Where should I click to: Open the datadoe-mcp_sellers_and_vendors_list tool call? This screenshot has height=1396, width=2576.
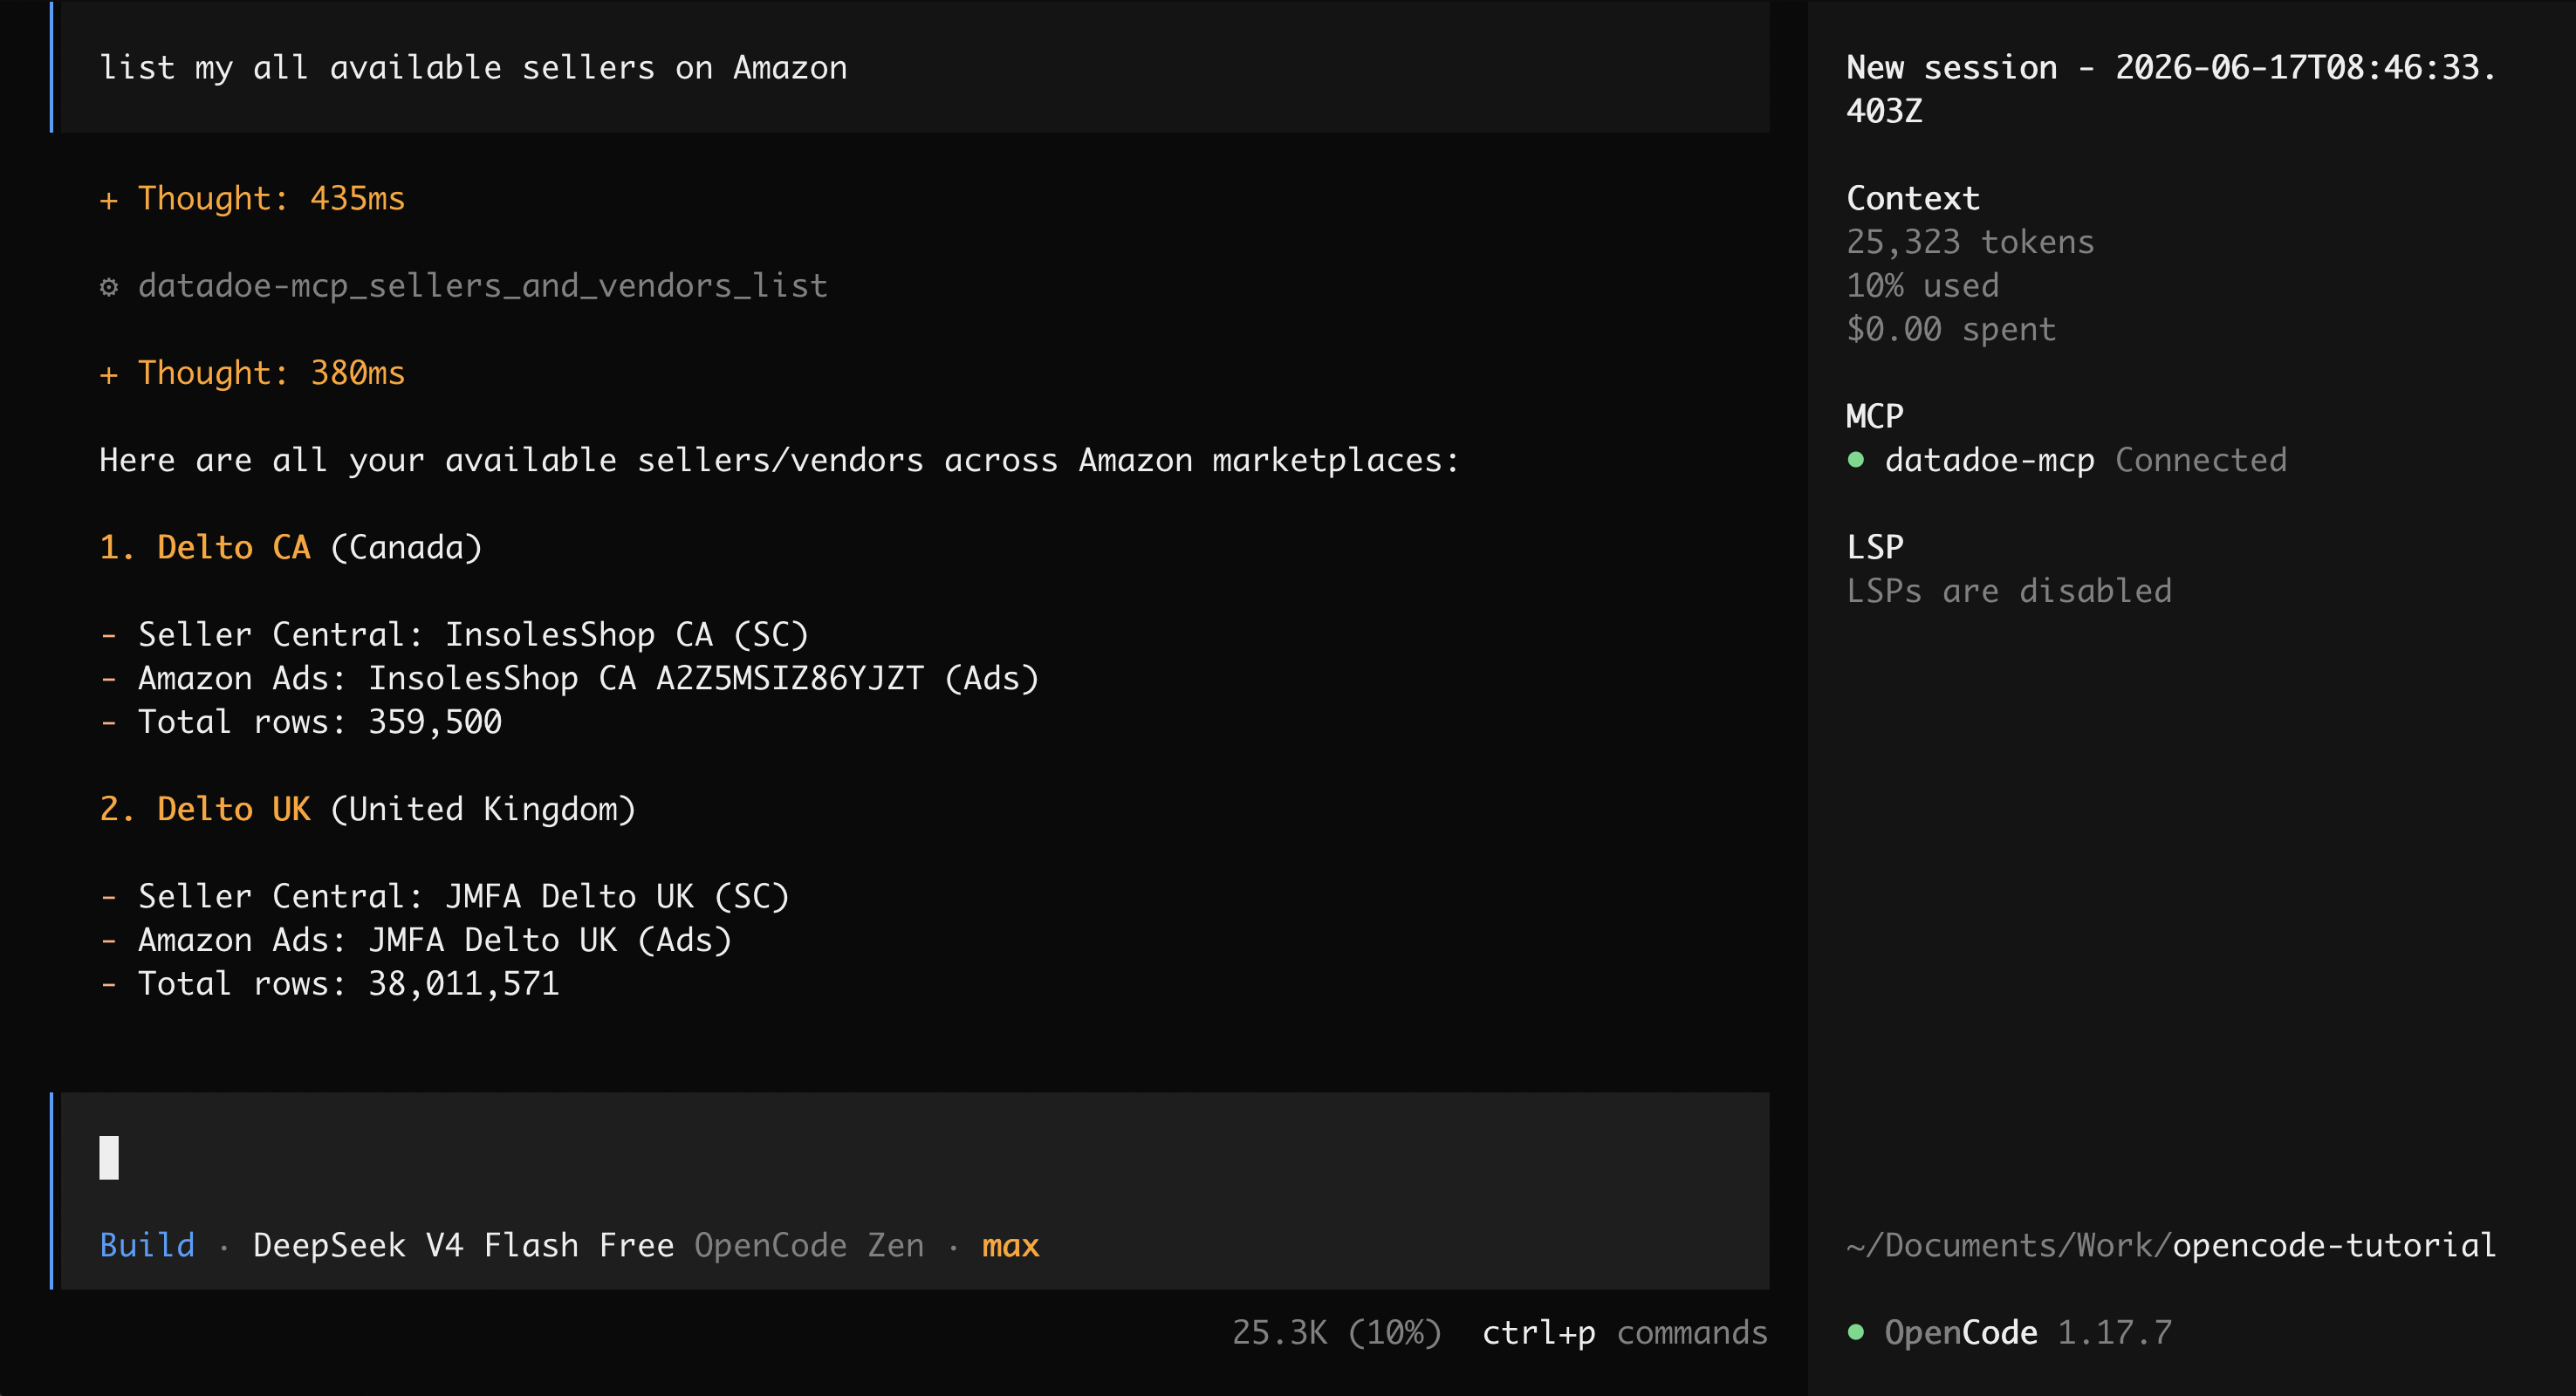click(x=483, y=286)
